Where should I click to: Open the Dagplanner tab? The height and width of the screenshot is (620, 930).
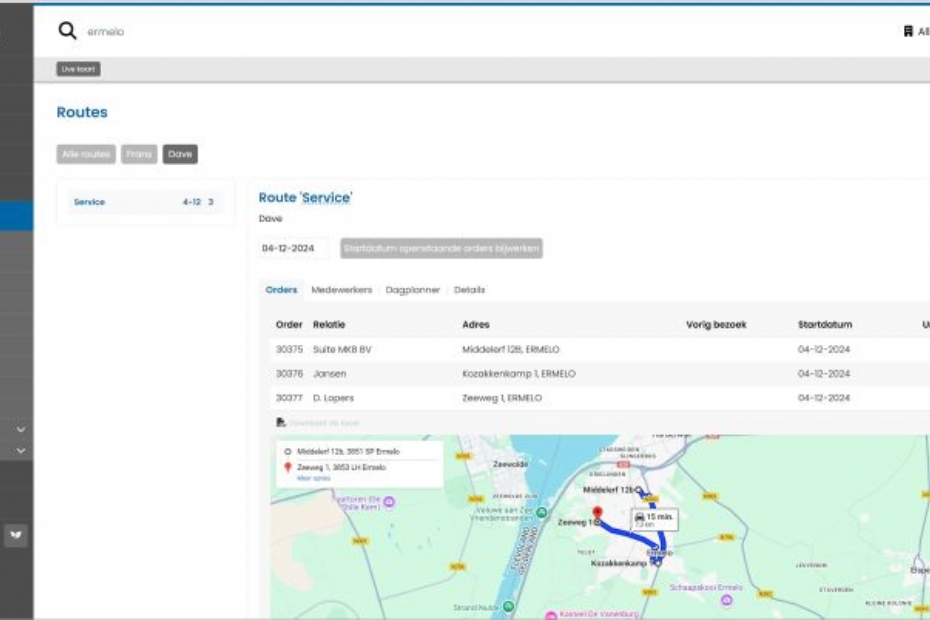[413, 290]
